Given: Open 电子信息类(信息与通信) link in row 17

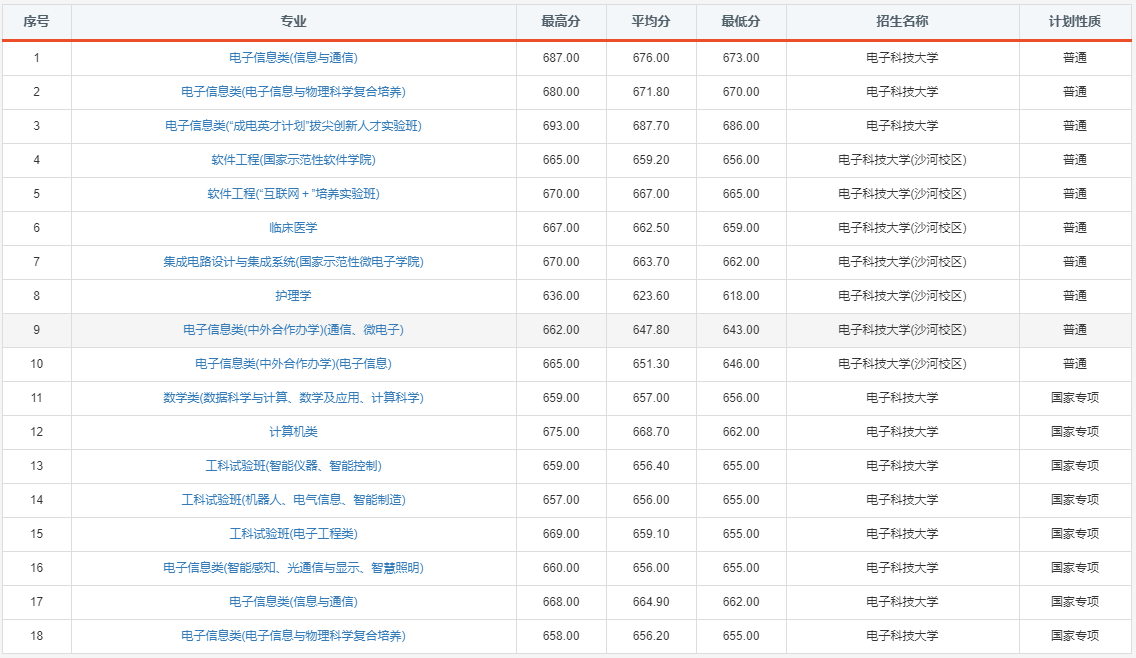Looking at the screenshot, I should point(293,603).
